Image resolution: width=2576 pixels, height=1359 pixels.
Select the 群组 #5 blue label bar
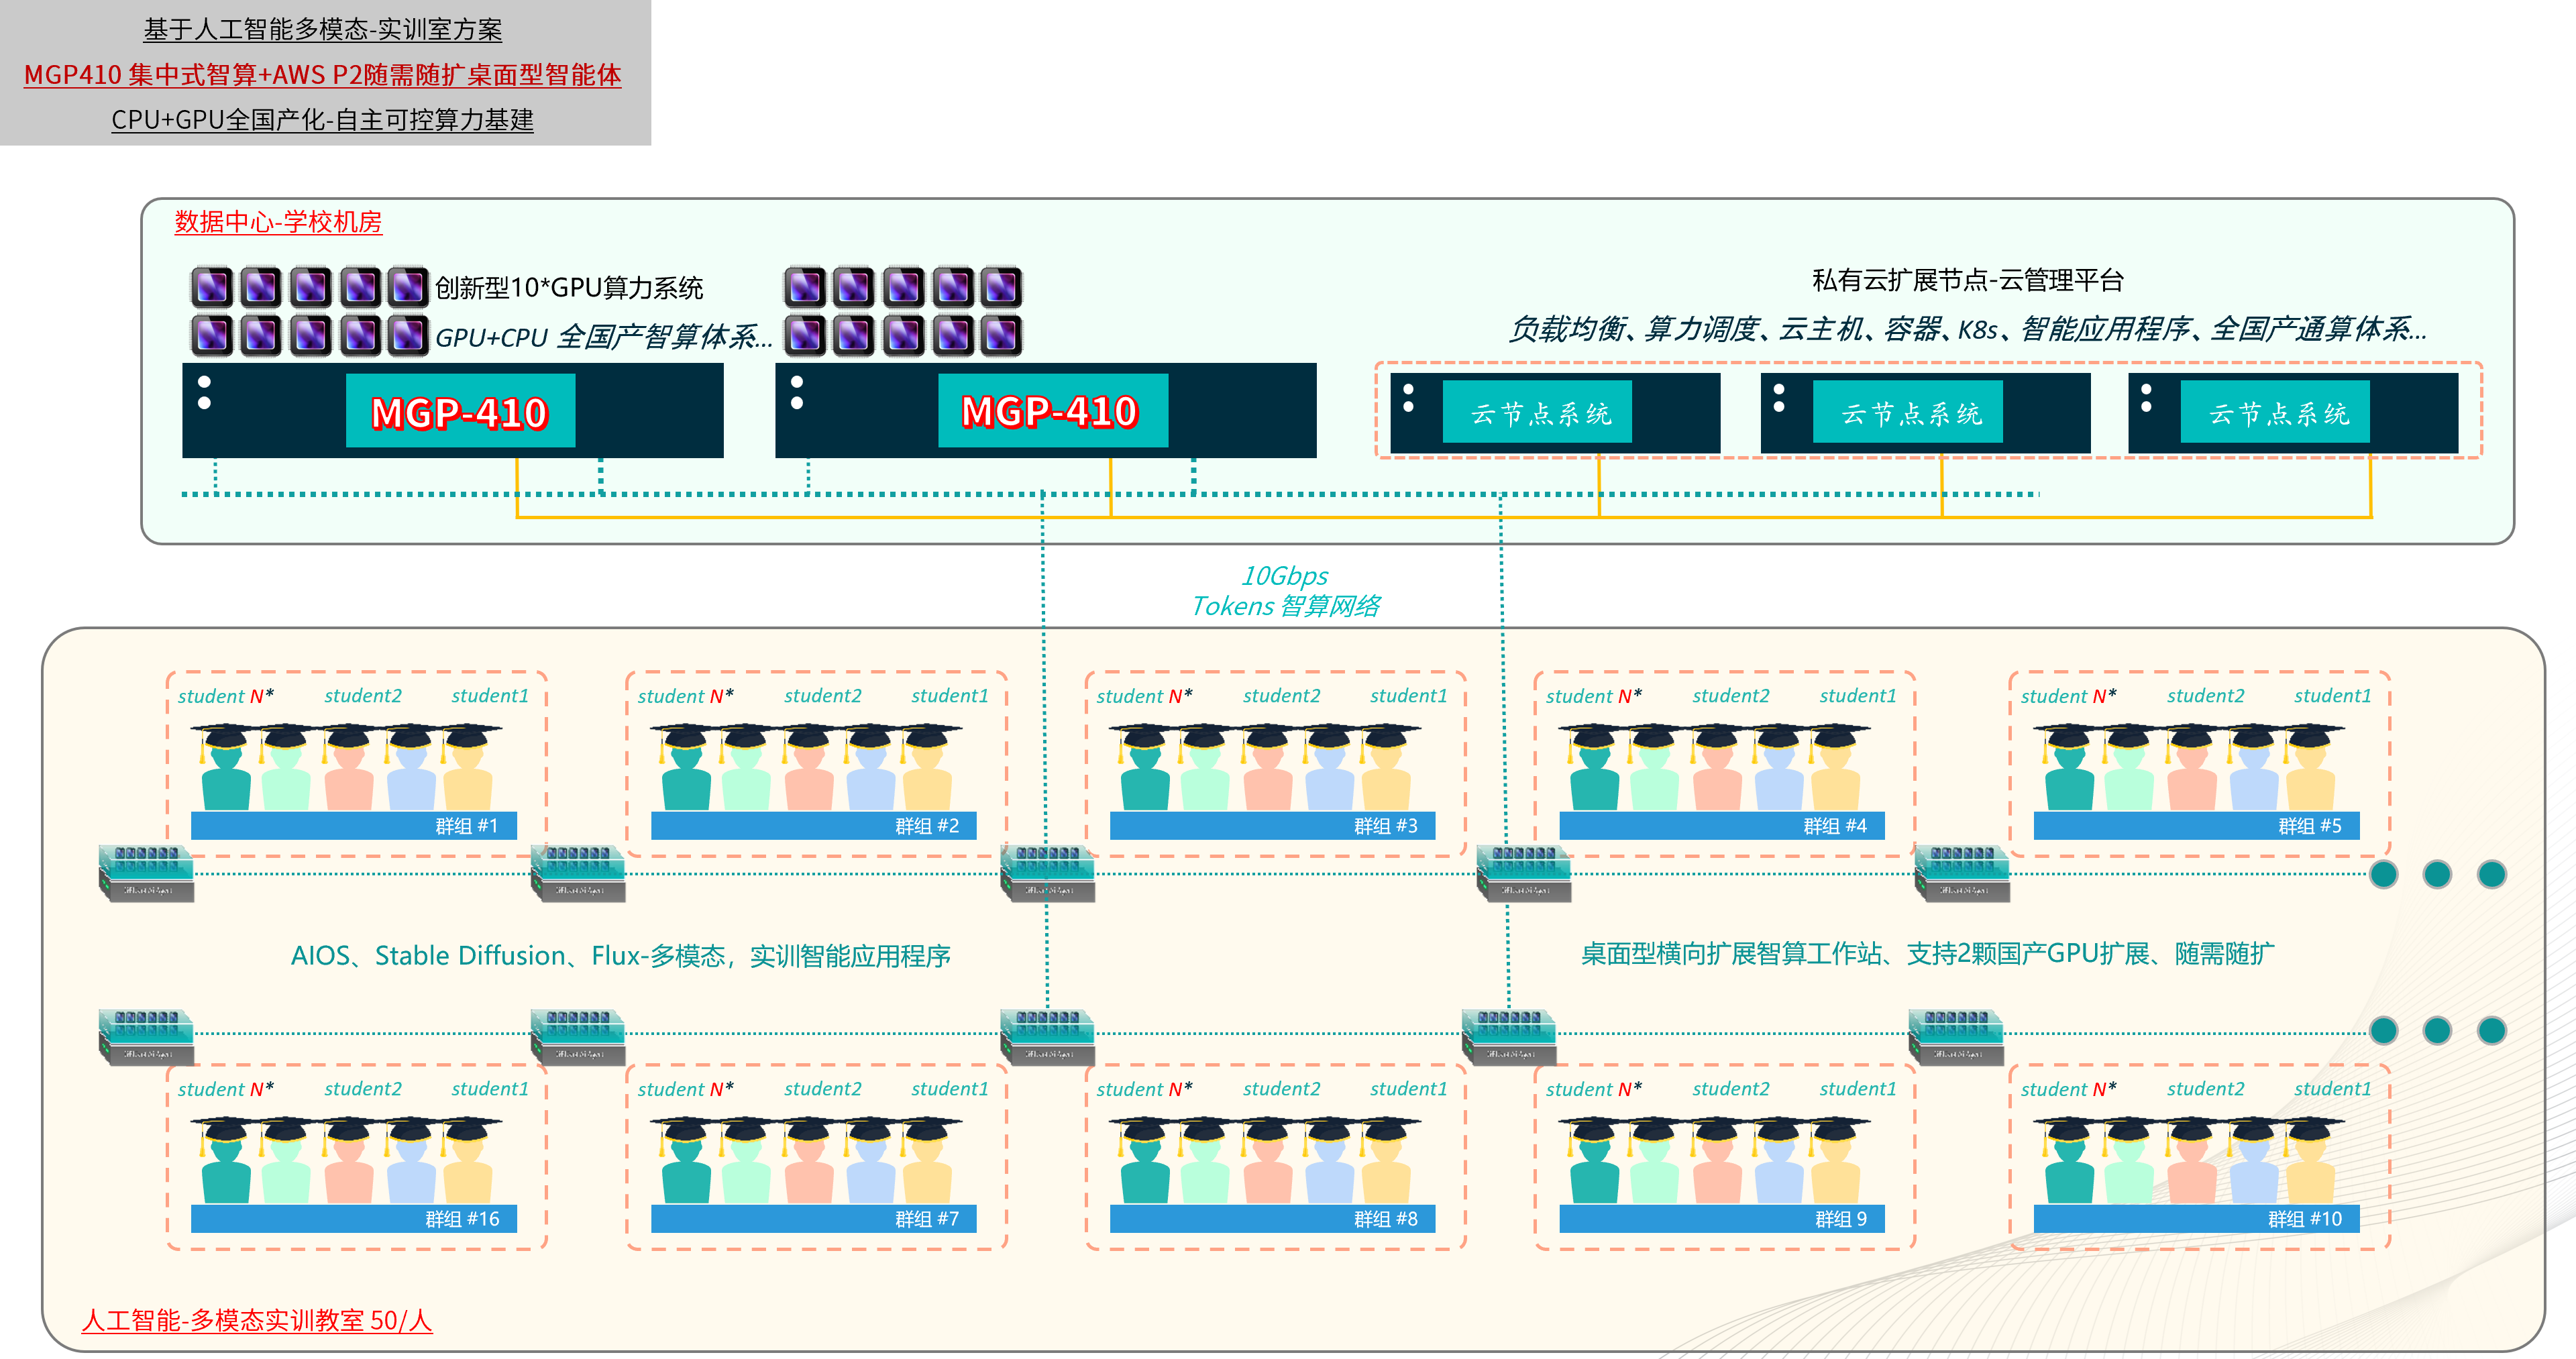(x=2196, y=826)
